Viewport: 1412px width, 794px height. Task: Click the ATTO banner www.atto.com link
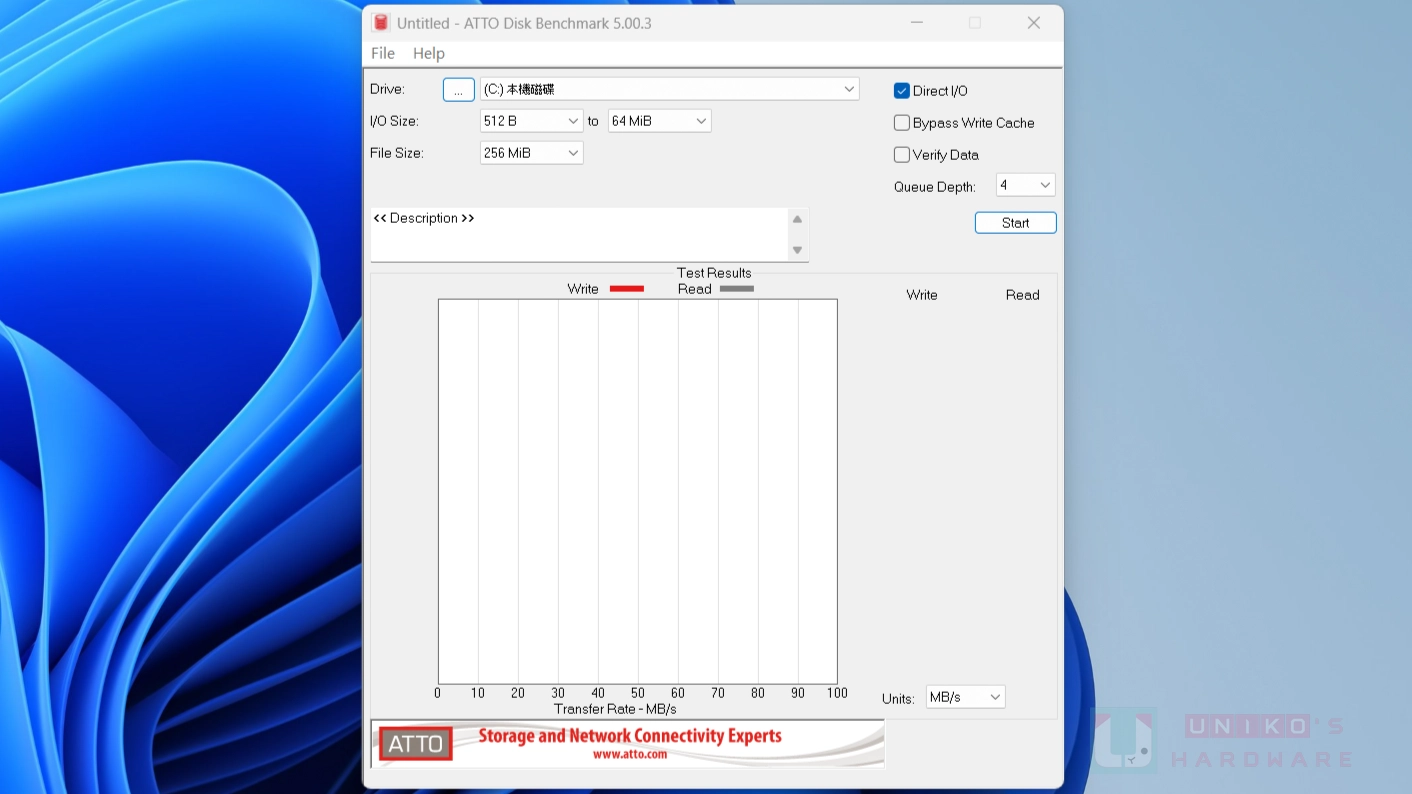630,754
